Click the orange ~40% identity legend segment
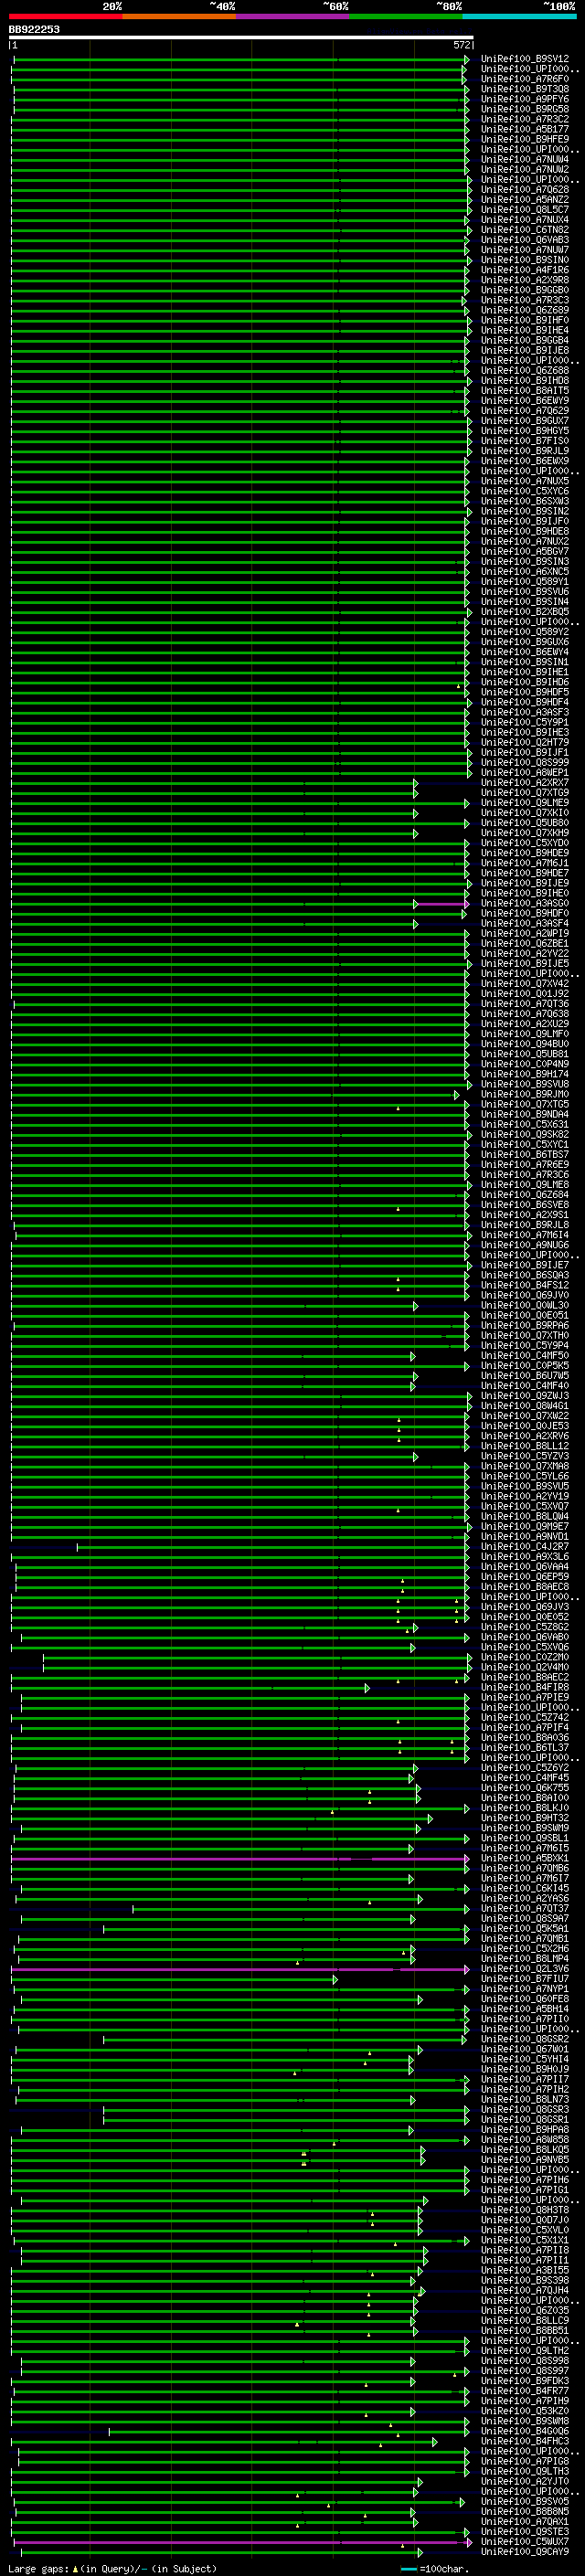Viewport: 585px width, 2576px height. coord(179,16)
